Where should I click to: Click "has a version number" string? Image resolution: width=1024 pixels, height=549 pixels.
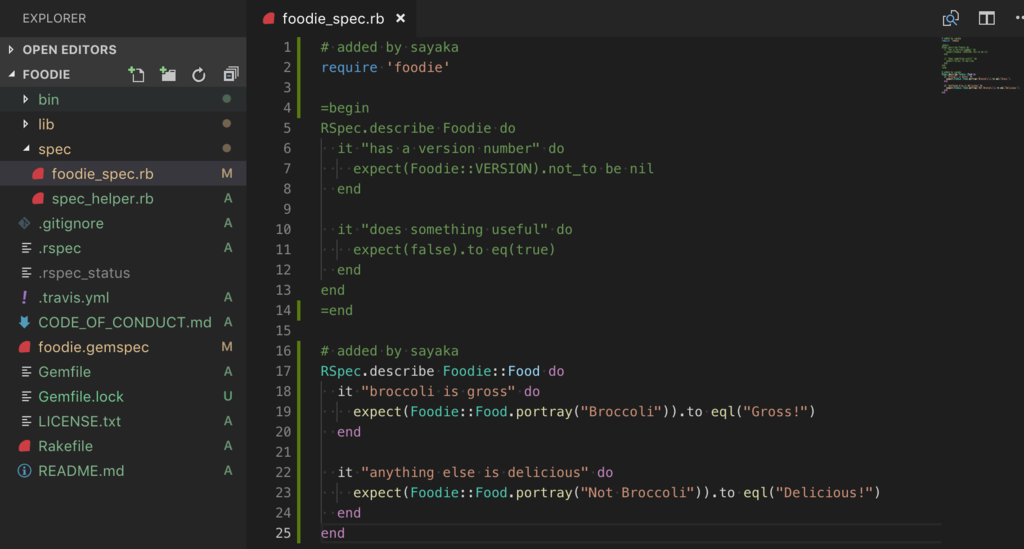451,149
